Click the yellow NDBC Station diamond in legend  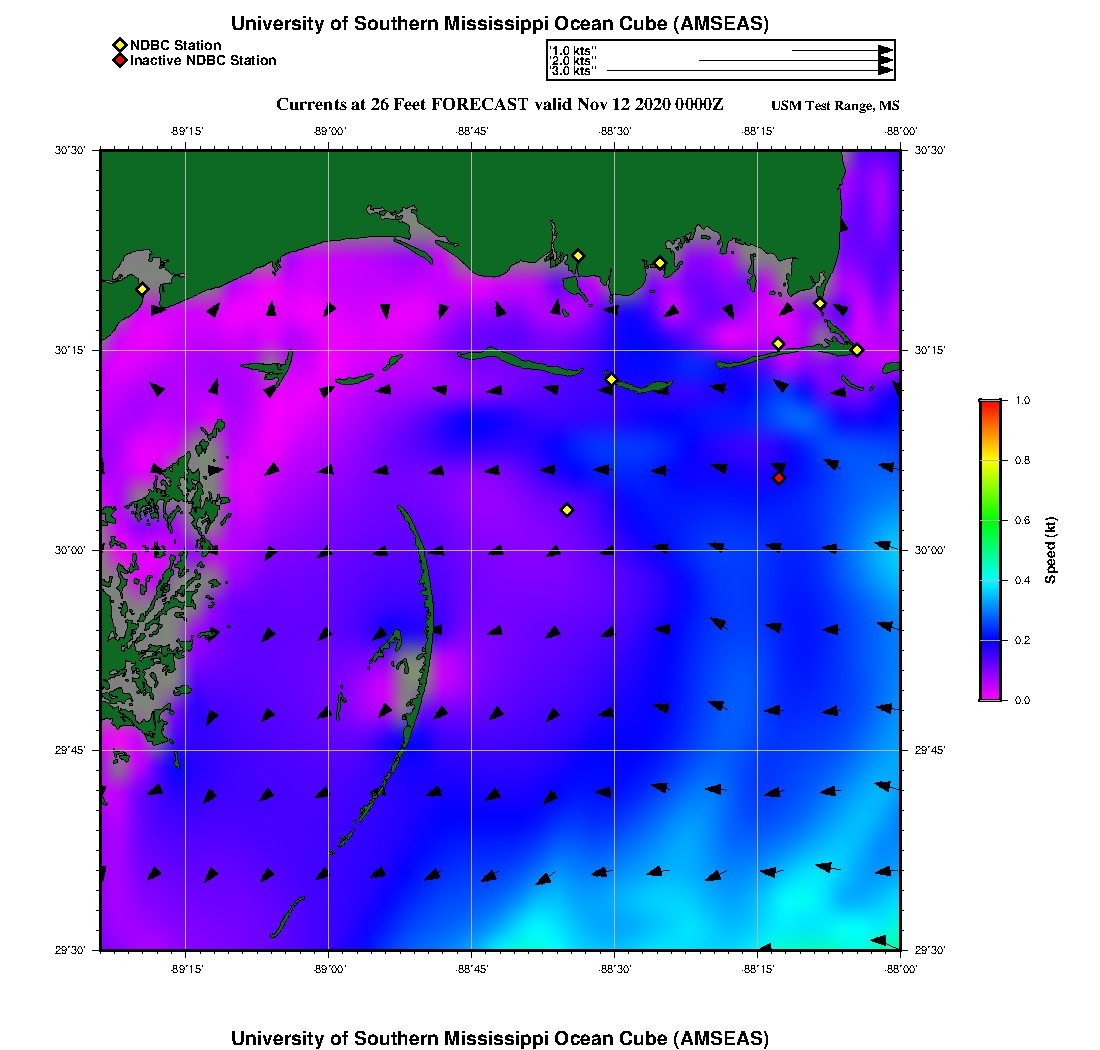pyautogui.click(x=119, y=45)
